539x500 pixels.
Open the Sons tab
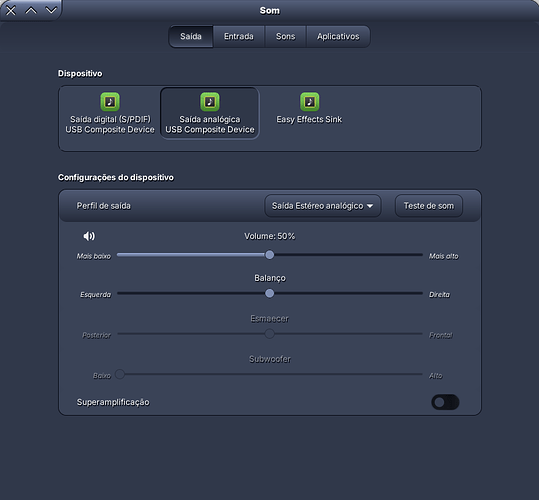click(x=285, y=36)
